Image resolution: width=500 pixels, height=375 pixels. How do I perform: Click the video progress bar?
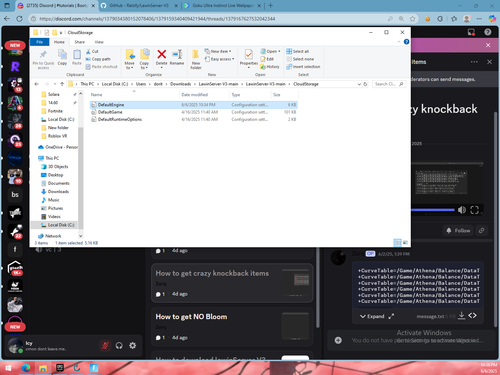coord(433,210)
